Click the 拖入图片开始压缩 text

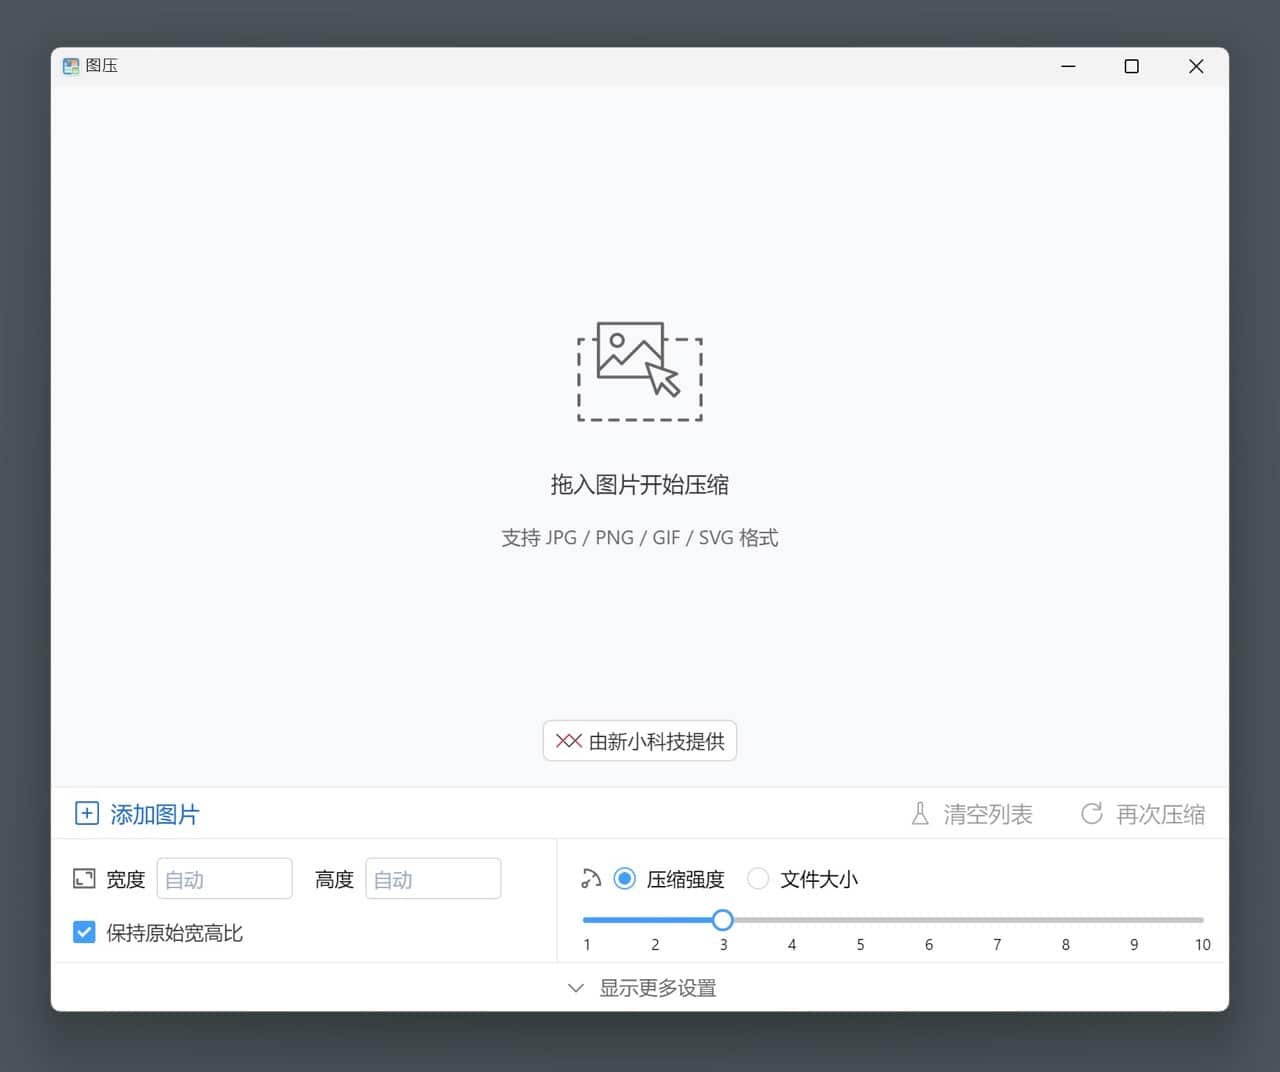click(640, 485)
